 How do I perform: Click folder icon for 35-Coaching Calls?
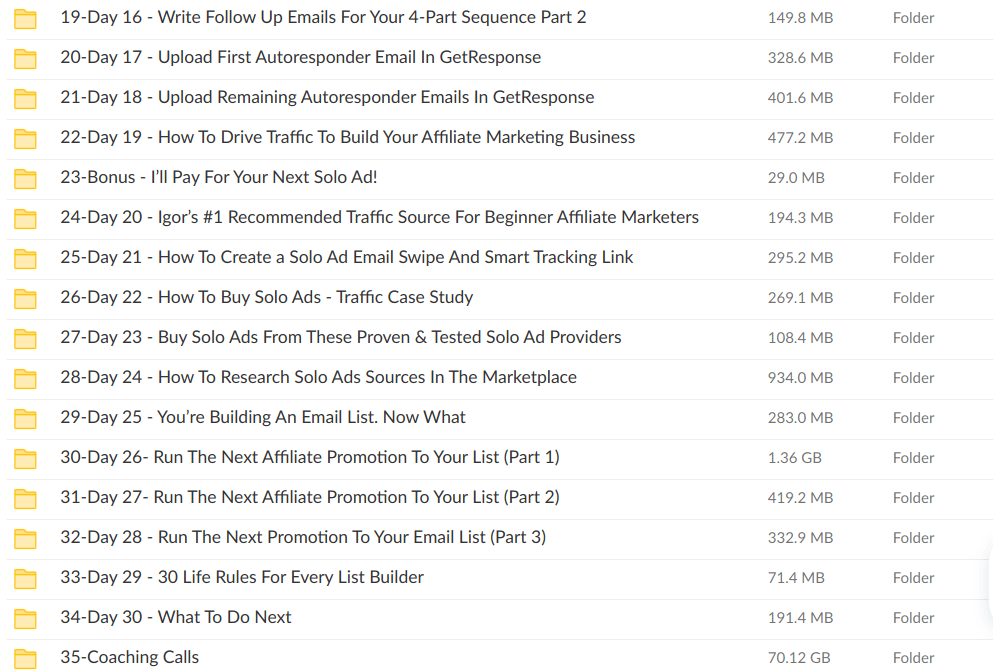pyautogui.click(x=25, y=658)
